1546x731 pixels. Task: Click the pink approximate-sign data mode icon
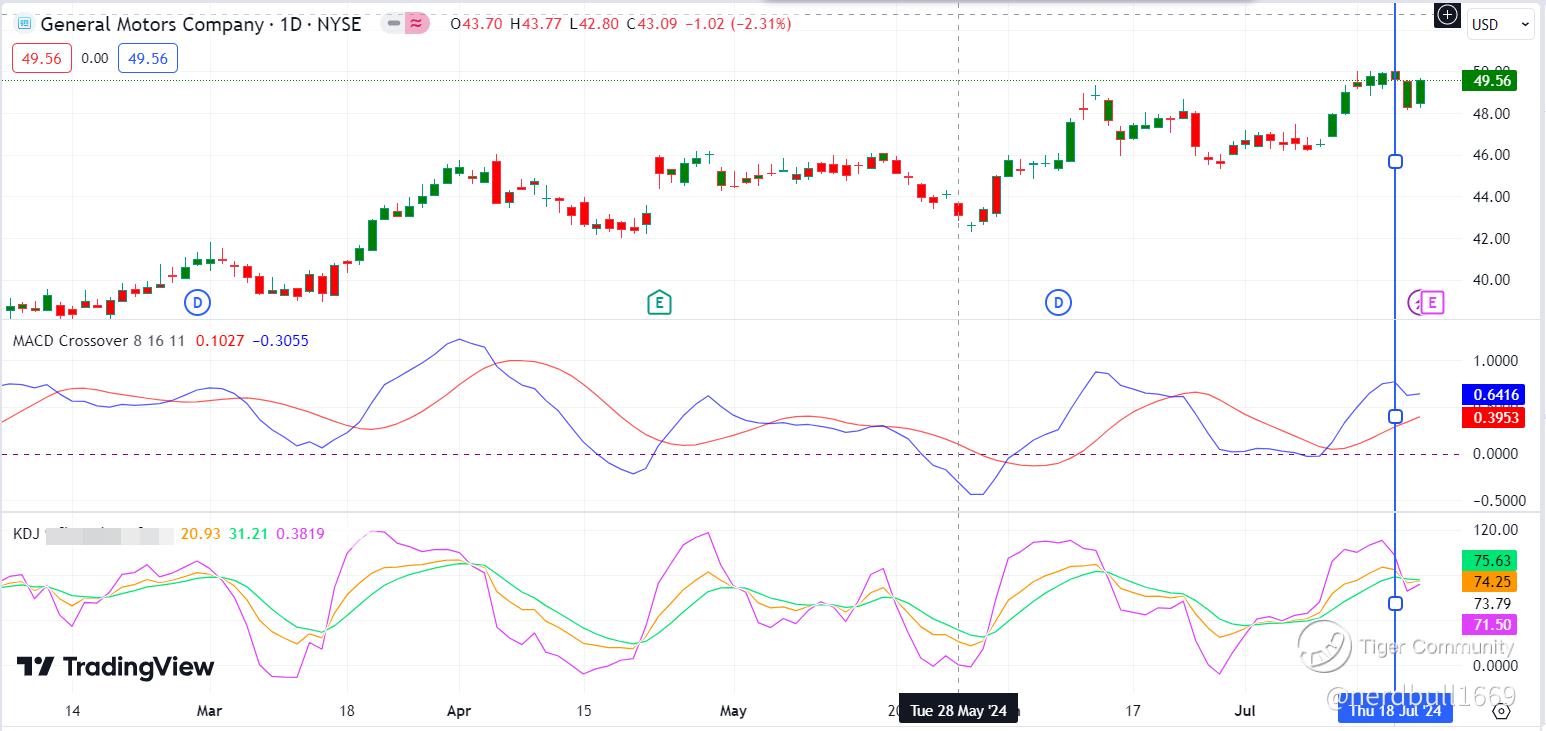[x=417, y=23]
